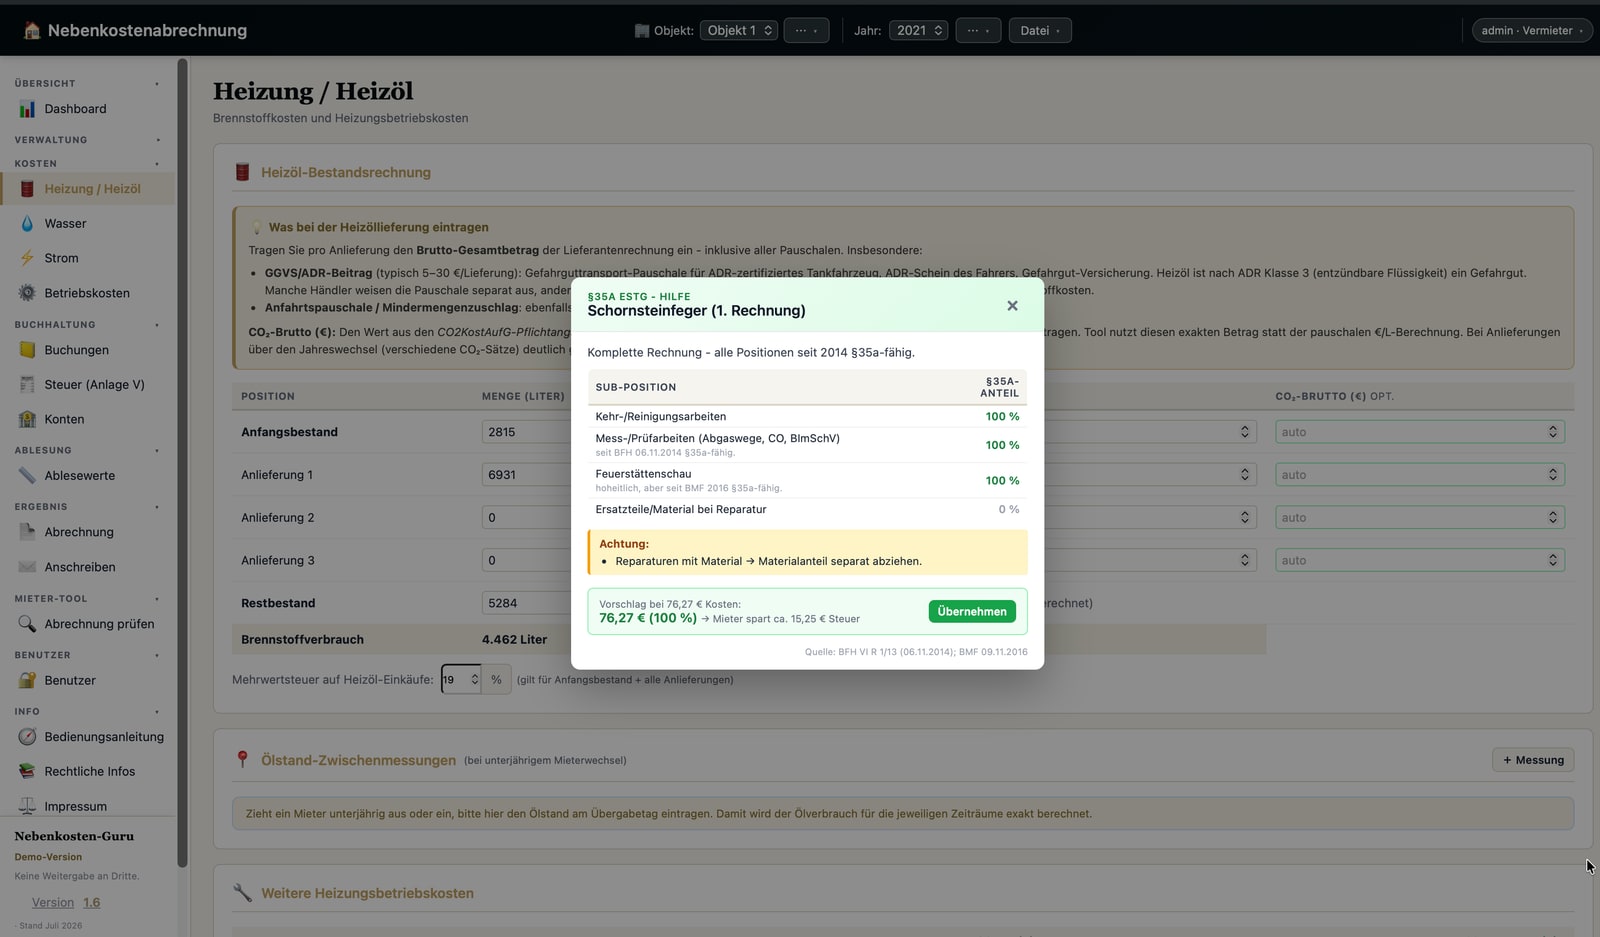Open the more-options menu next to Jahr
Screen dimensions: 1600x937
tap(978, 31)
